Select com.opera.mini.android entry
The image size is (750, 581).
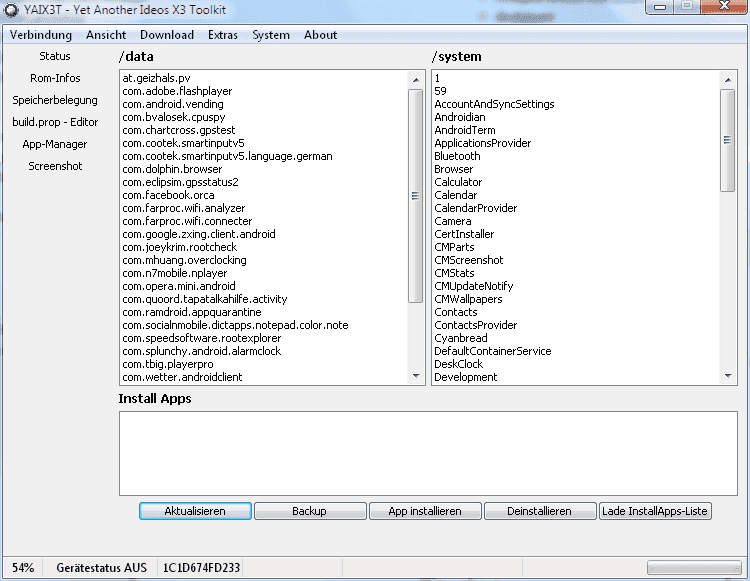[179, 285]
